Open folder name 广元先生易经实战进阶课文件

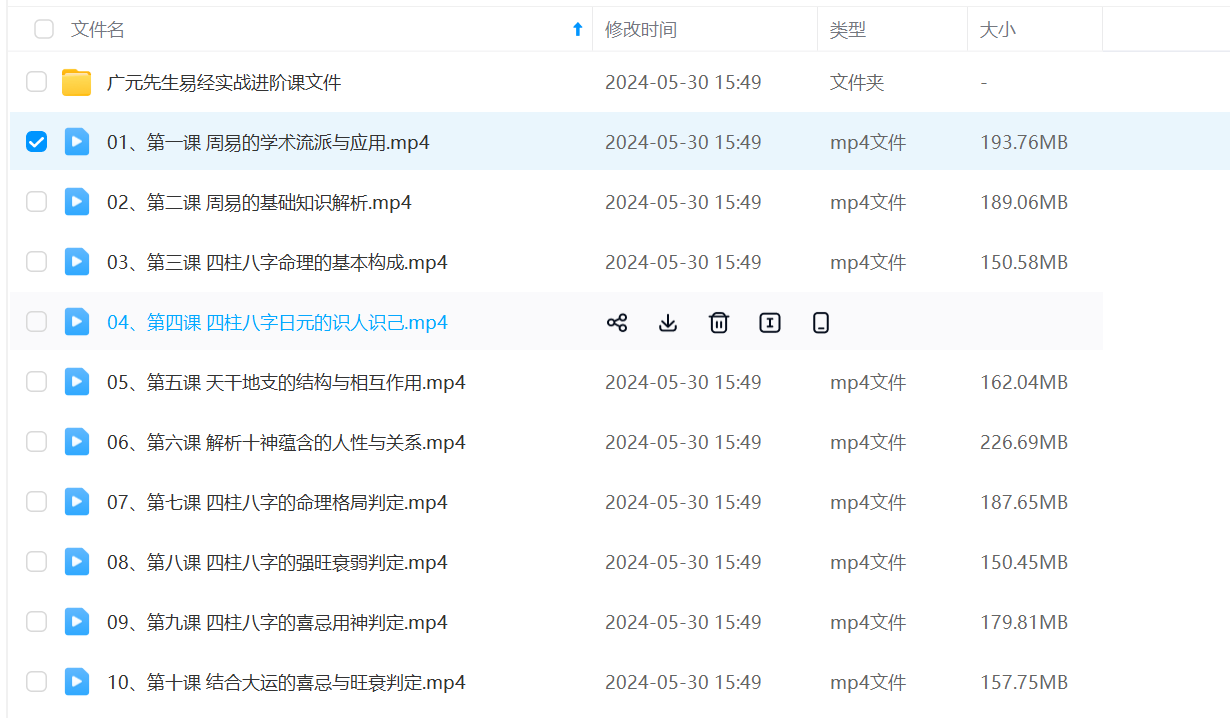224,82
